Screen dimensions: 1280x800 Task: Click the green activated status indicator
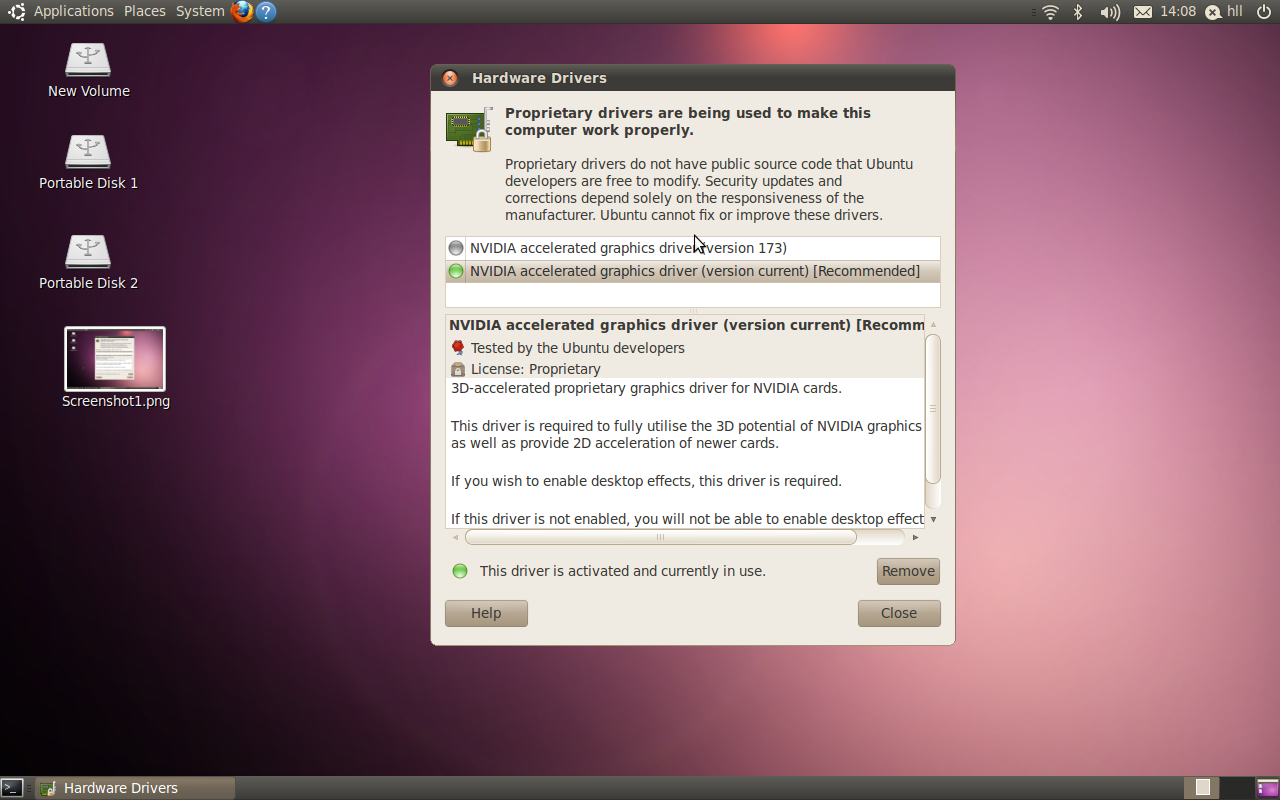460,571
